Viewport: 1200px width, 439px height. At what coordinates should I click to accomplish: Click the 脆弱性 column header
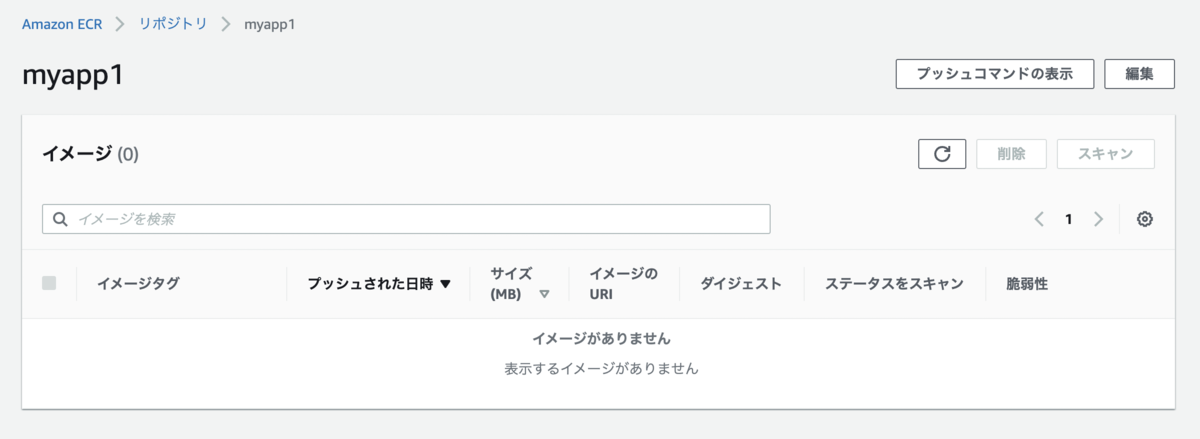(x=1027, y=284)
